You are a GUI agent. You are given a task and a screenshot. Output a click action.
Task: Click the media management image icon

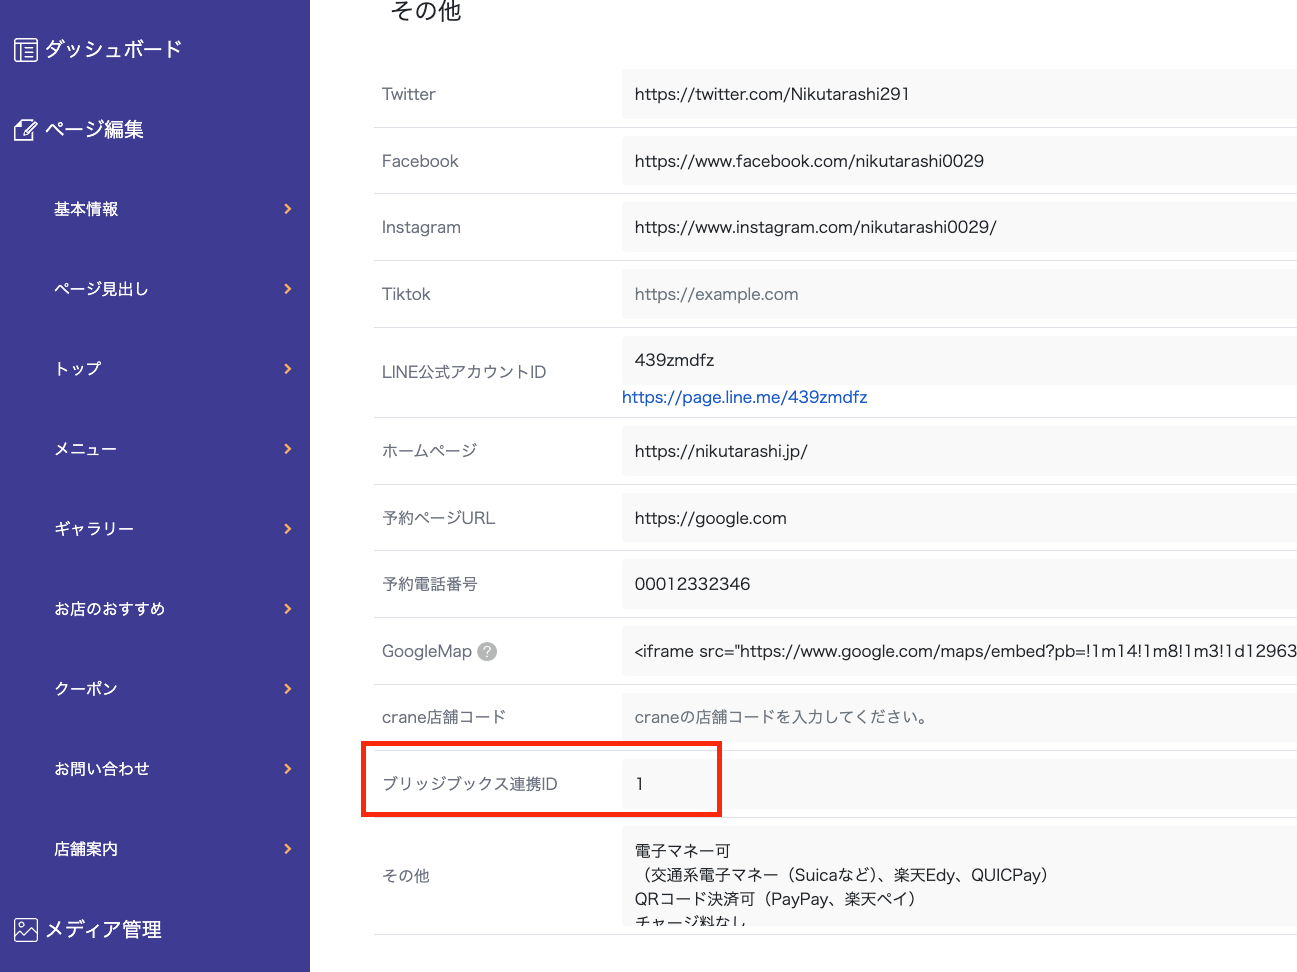coord(26,930)
